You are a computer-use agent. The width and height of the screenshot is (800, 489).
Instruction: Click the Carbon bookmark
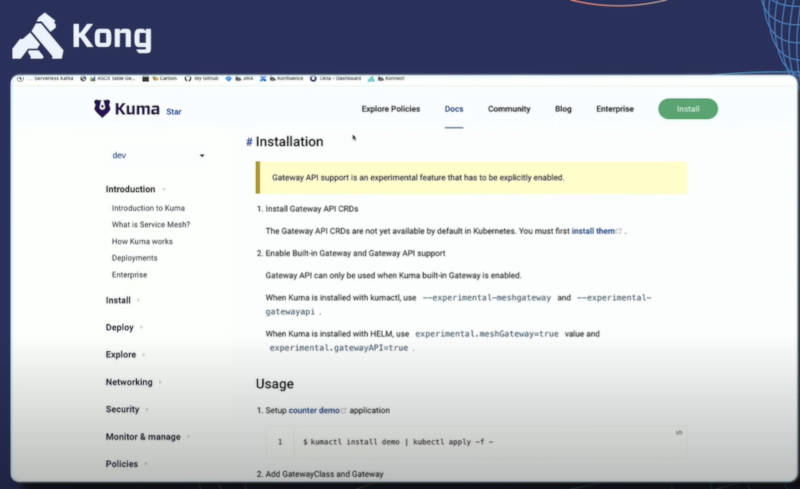[x=164, y=79]
